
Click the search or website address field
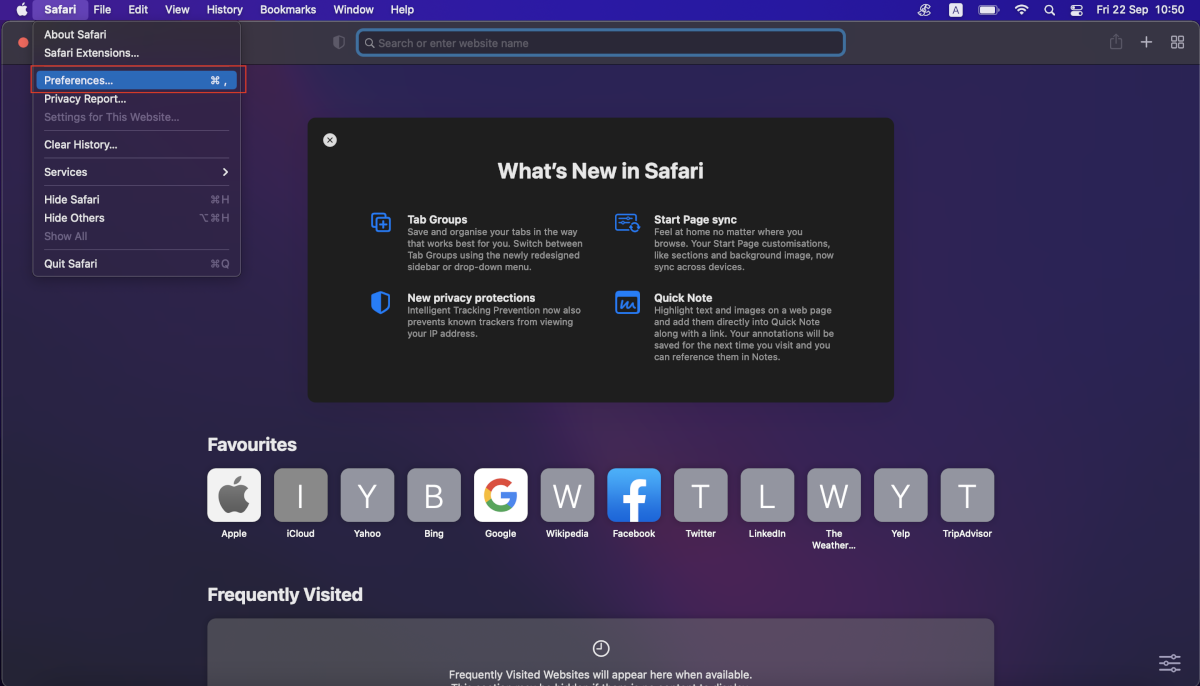pyautogui.click(x=600, y=43)
